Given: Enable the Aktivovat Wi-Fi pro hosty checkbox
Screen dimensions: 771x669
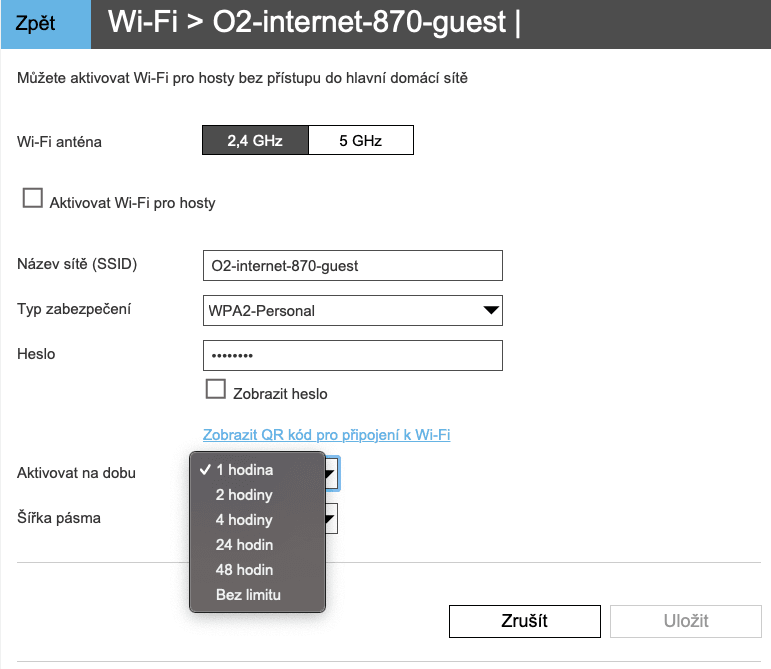Looking at the screenshot, I should point(32,200).
